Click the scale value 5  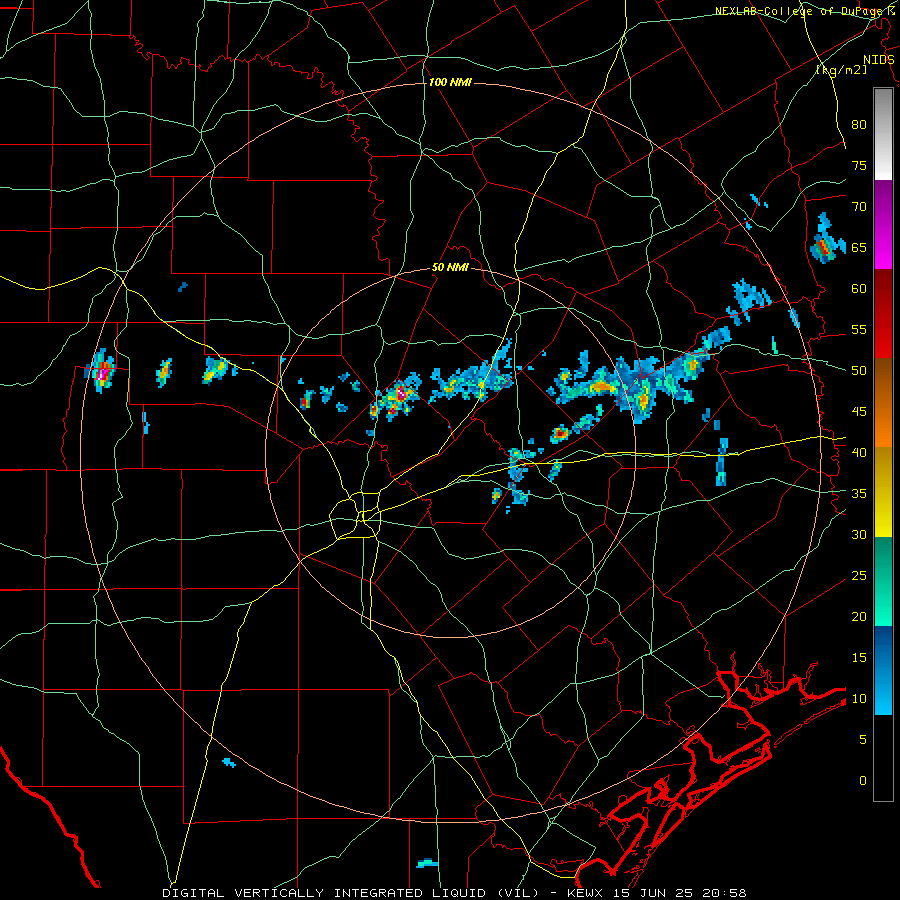(863, 739)
